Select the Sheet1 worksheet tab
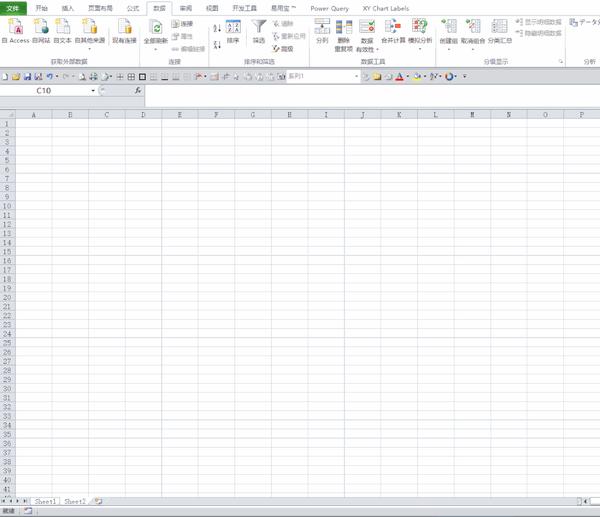600x517 pixels. coord(45,501)
